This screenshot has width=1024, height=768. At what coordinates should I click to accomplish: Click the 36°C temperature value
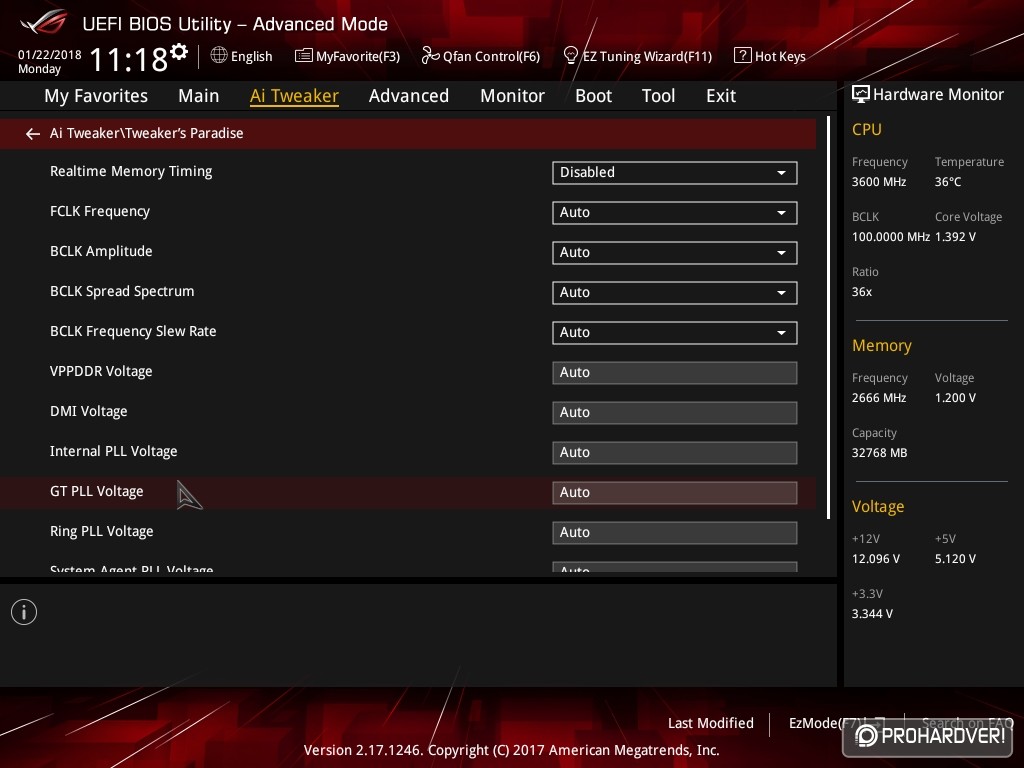point(948,182)
